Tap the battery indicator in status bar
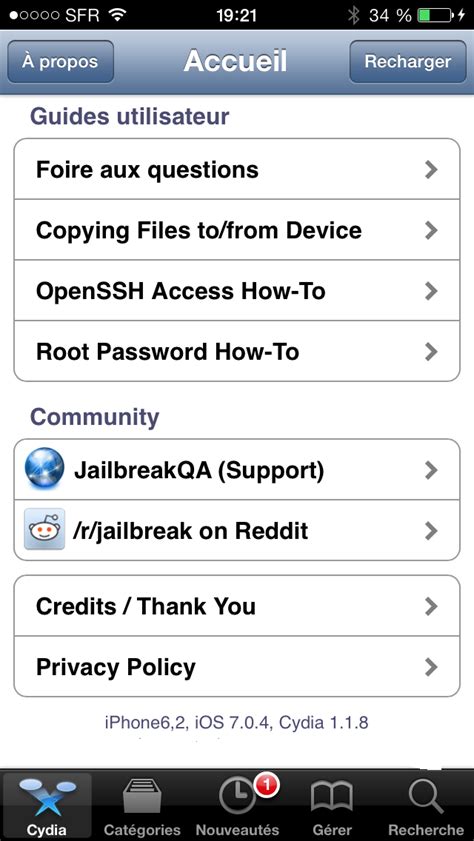This screenshot has height=841, width=474. tap(435, 16)
